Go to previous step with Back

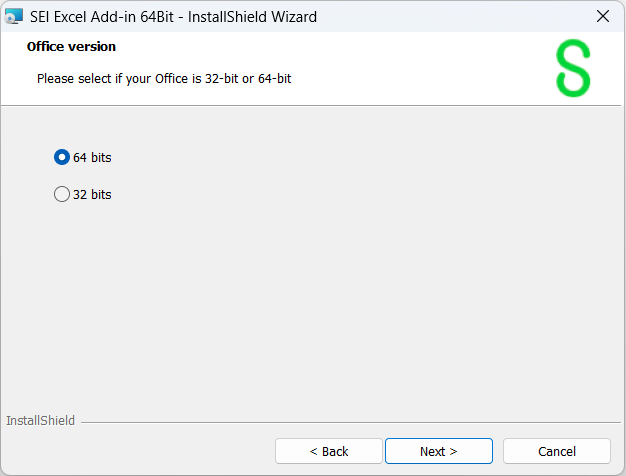tap(329, 451)
